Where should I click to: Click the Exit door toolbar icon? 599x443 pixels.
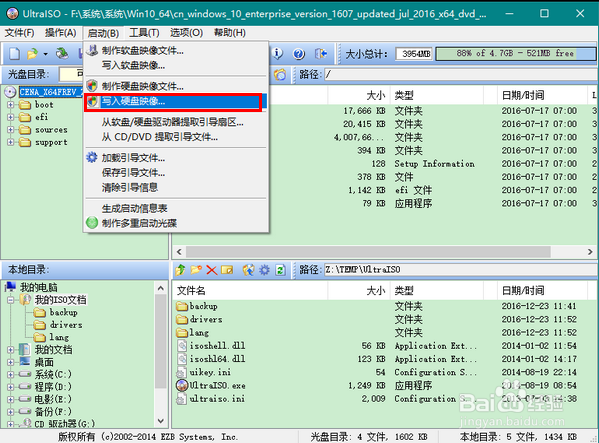(x=321, y=54)
